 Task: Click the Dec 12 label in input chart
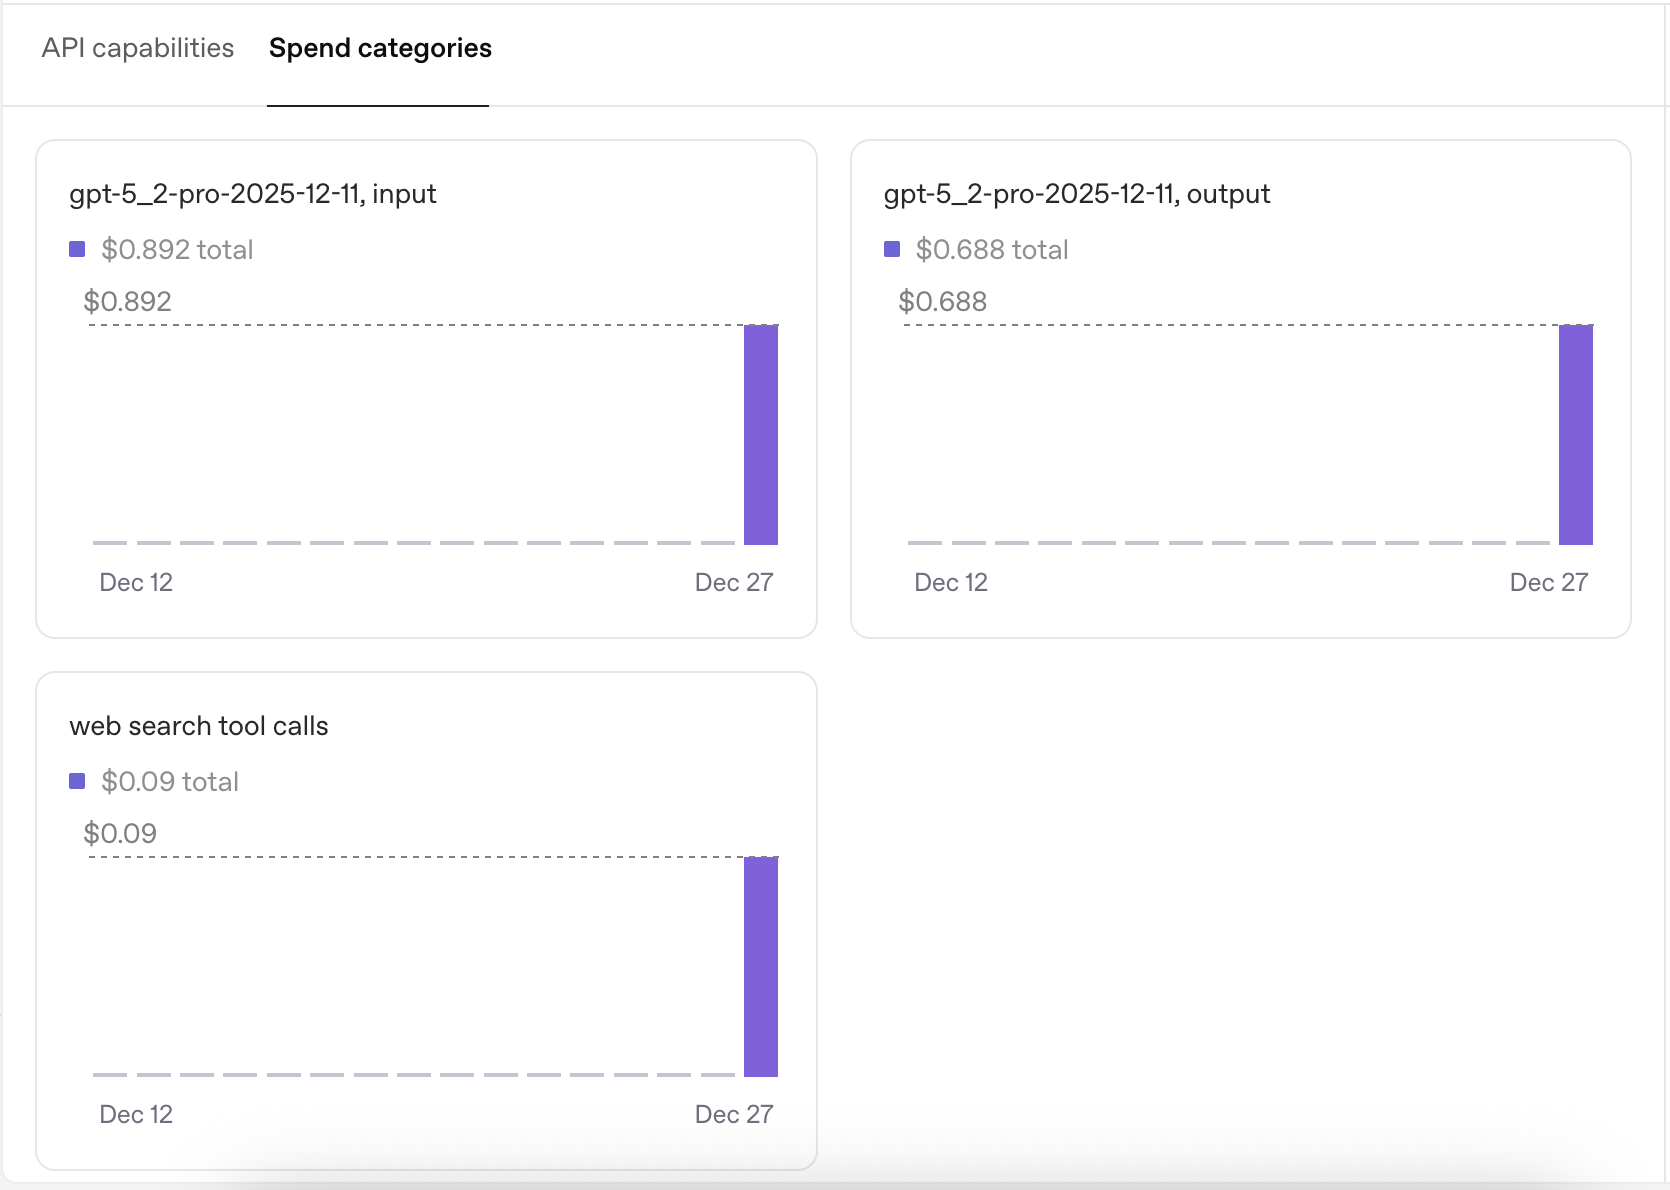pos(136,583)
